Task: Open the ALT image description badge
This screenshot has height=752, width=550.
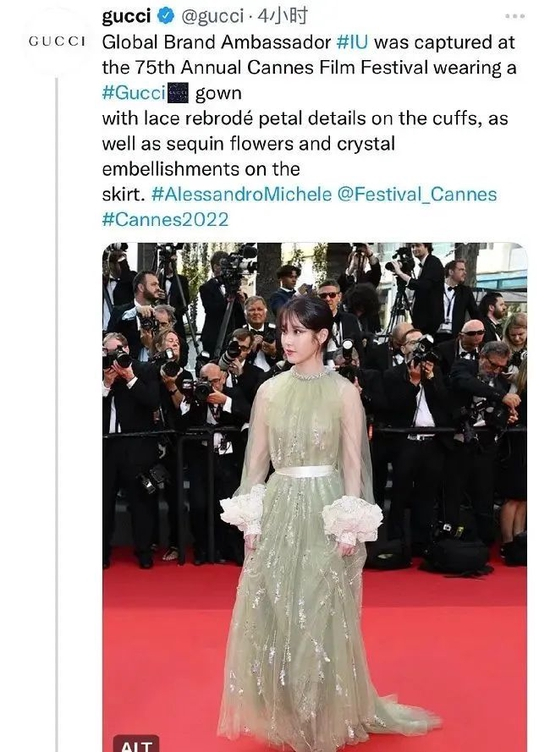Action: (136, 744)
